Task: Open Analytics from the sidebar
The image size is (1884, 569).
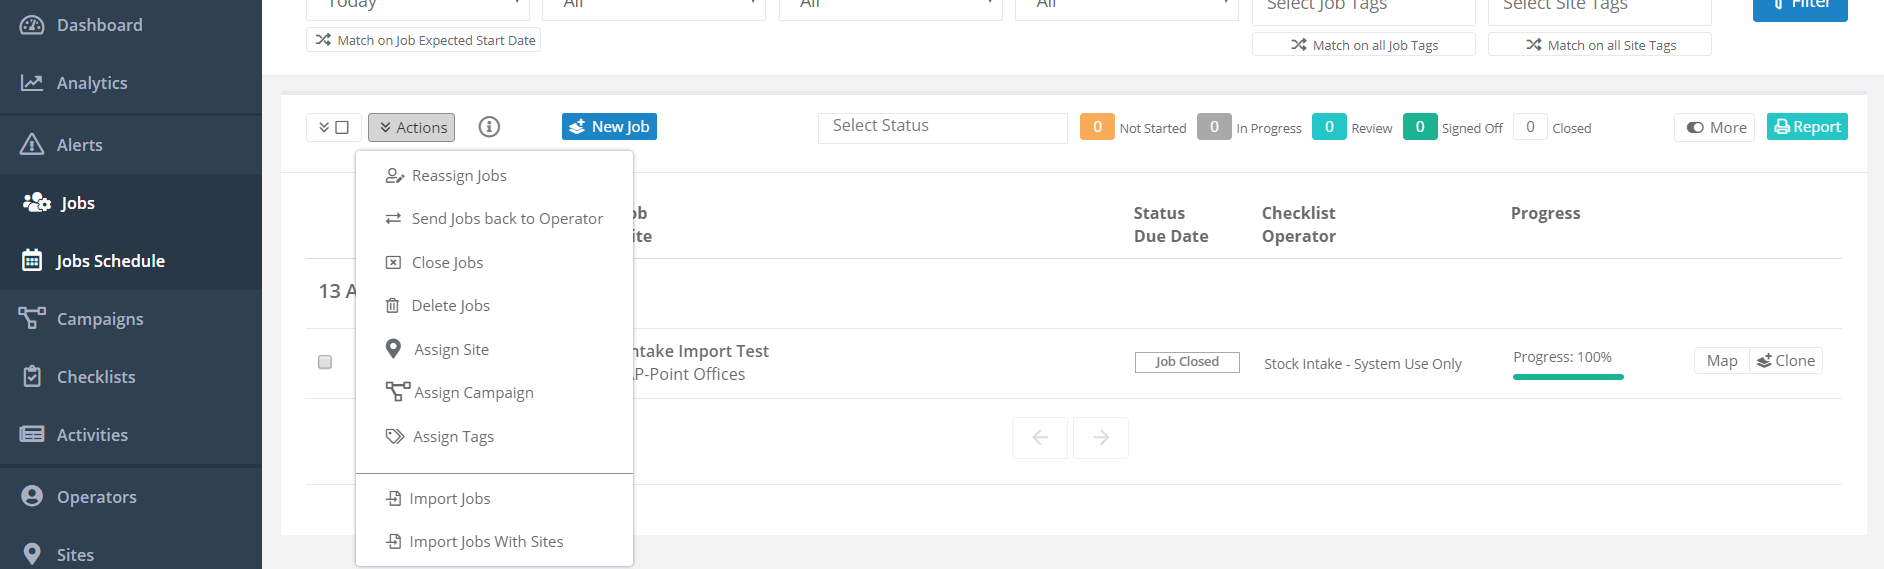Action: click(91, 83)
